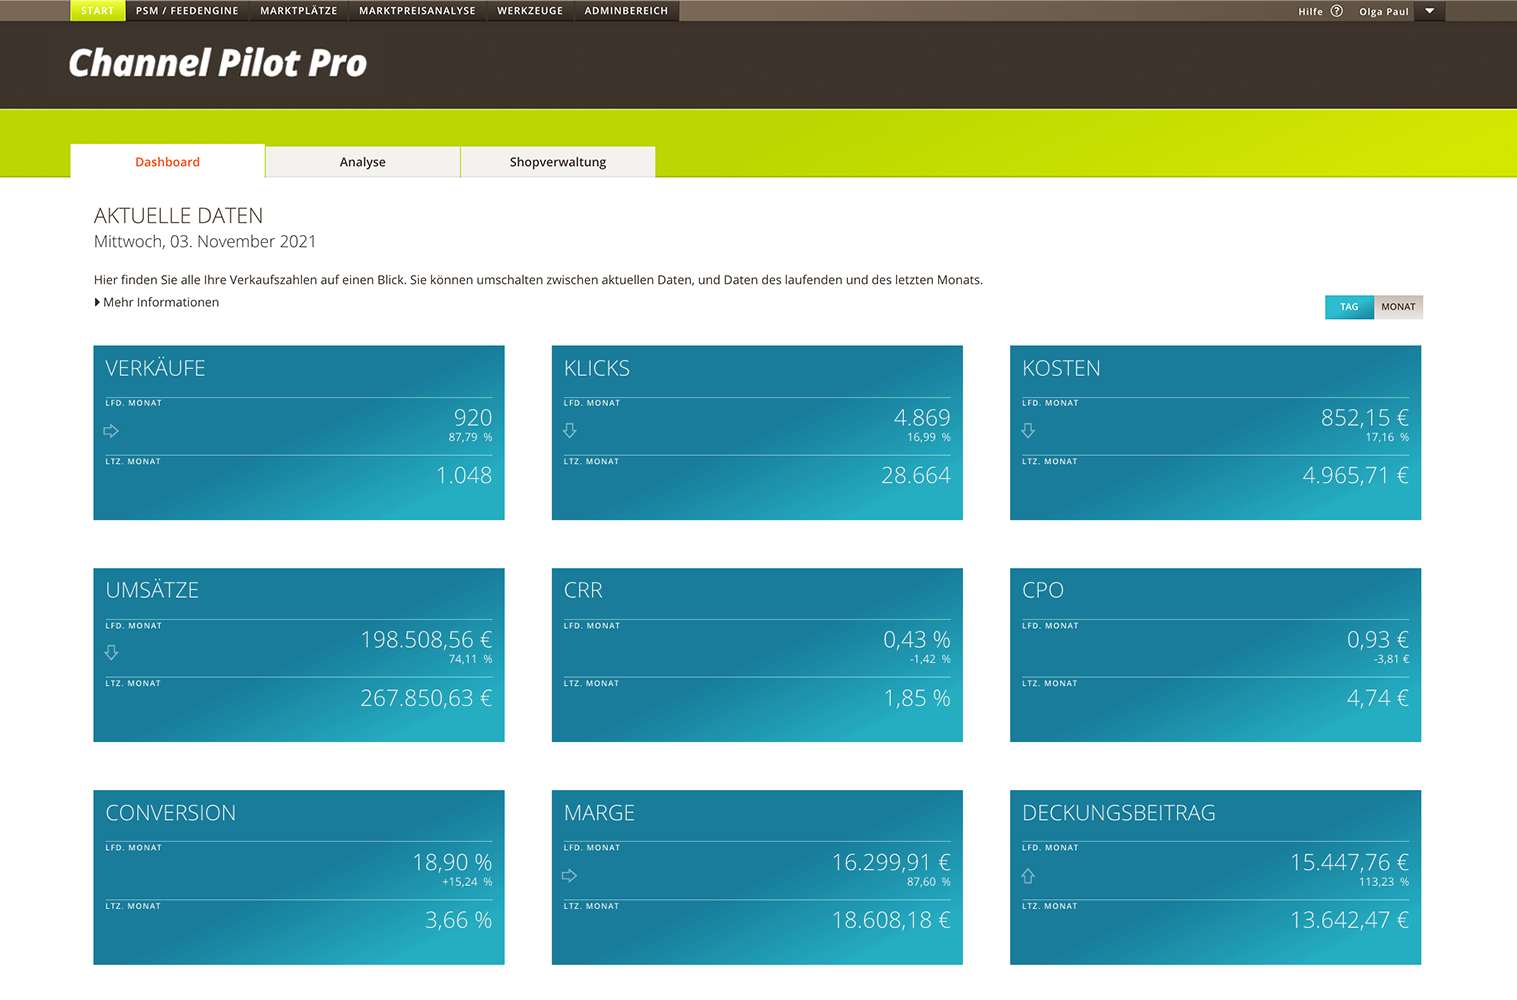Open the MARKTPREISANALYSE menu

point(417,11)
